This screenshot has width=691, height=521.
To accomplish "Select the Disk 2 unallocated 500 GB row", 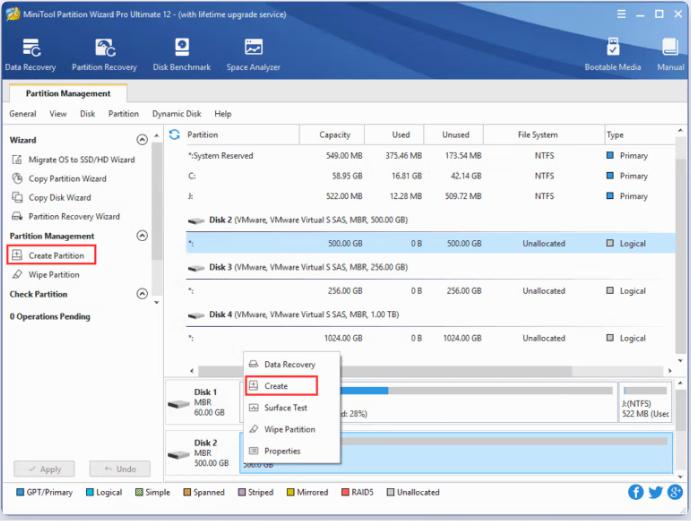I will (x=430, y=243).
